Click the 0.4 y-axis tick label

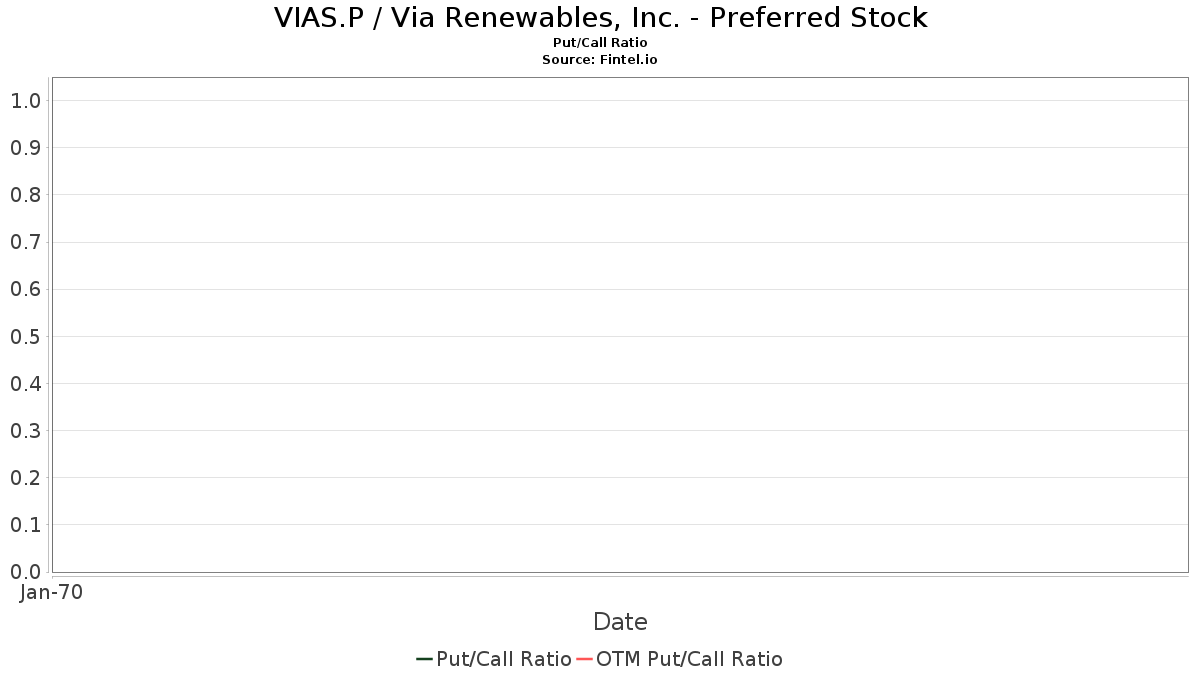pyautogui.click(x=25, y=383)
